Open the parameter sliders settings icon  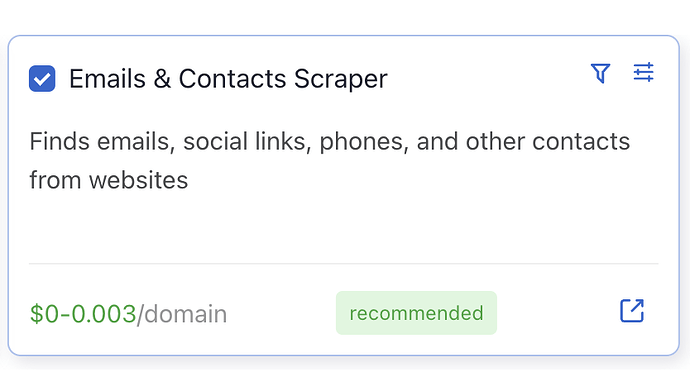[x=643, y=72]
